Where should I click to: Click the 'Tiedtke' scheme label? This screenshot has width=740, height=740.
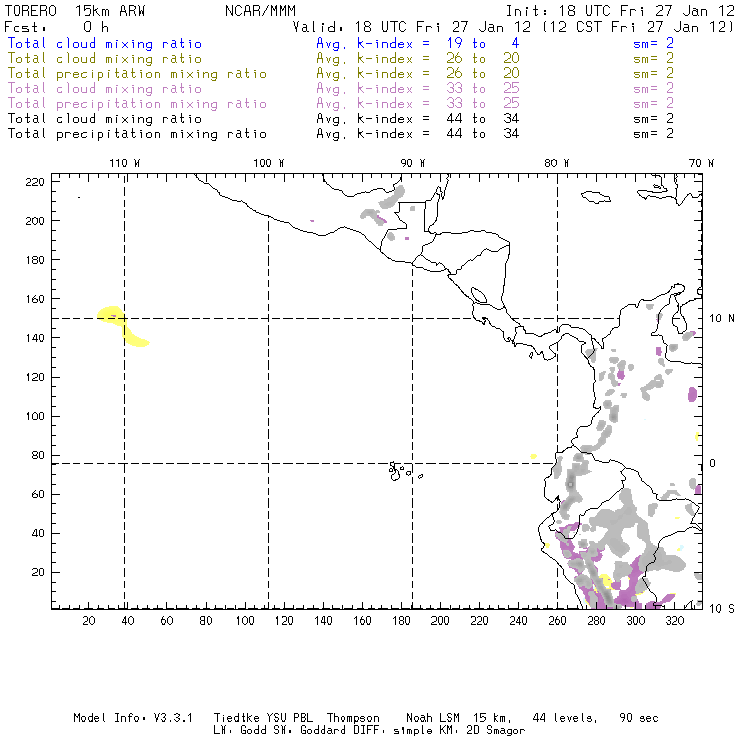(236, 718)
